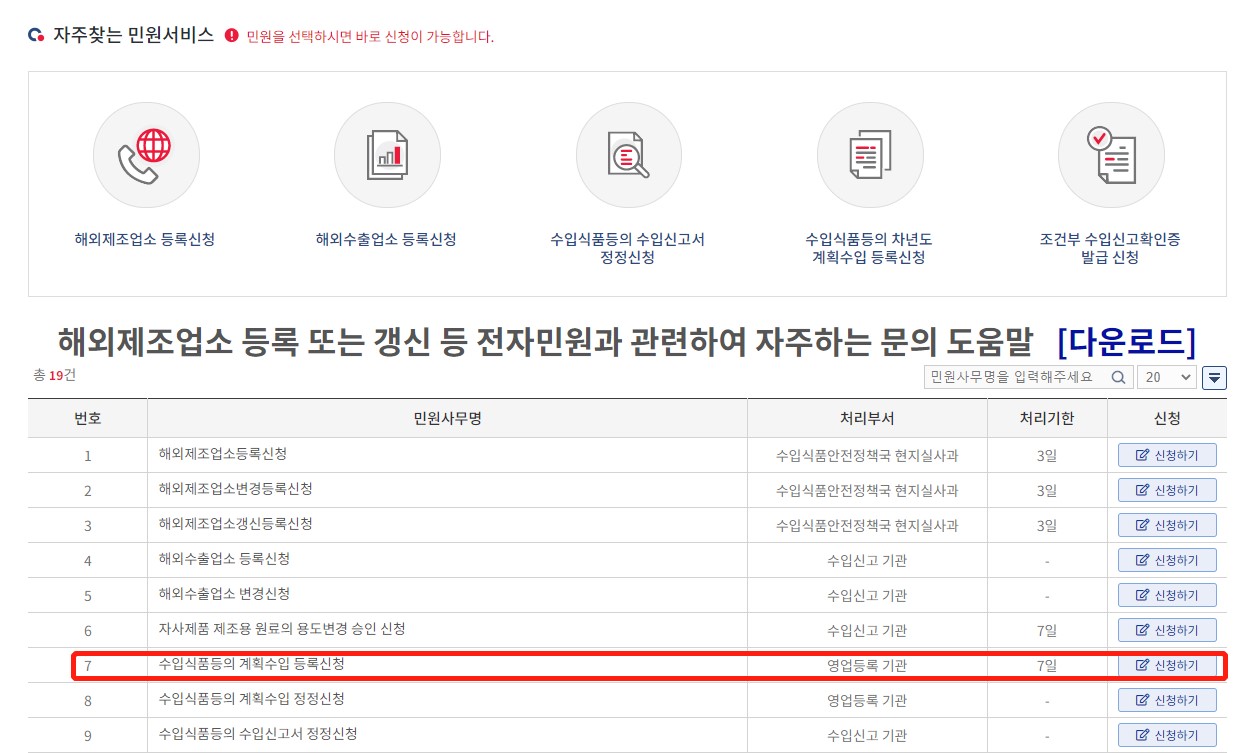Viewport: 1242px width, 753px height.
Task: Click the 처리부서 column header
Action: click(867, 419)
